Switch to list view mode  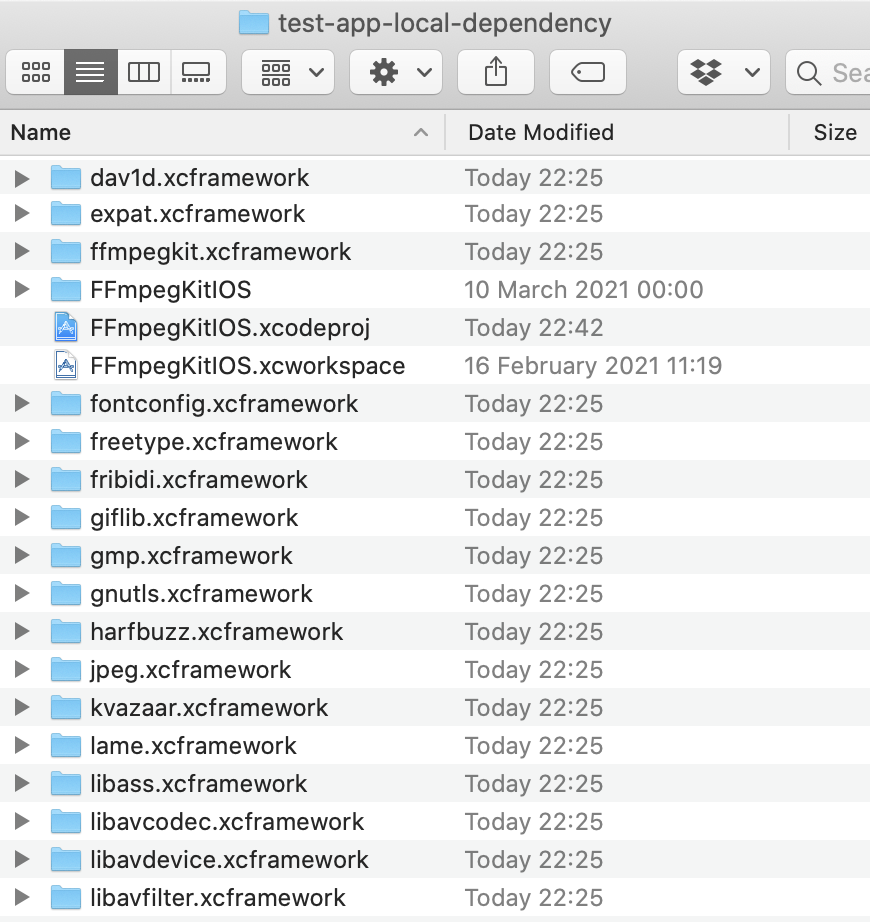click(x=90, y=72)
